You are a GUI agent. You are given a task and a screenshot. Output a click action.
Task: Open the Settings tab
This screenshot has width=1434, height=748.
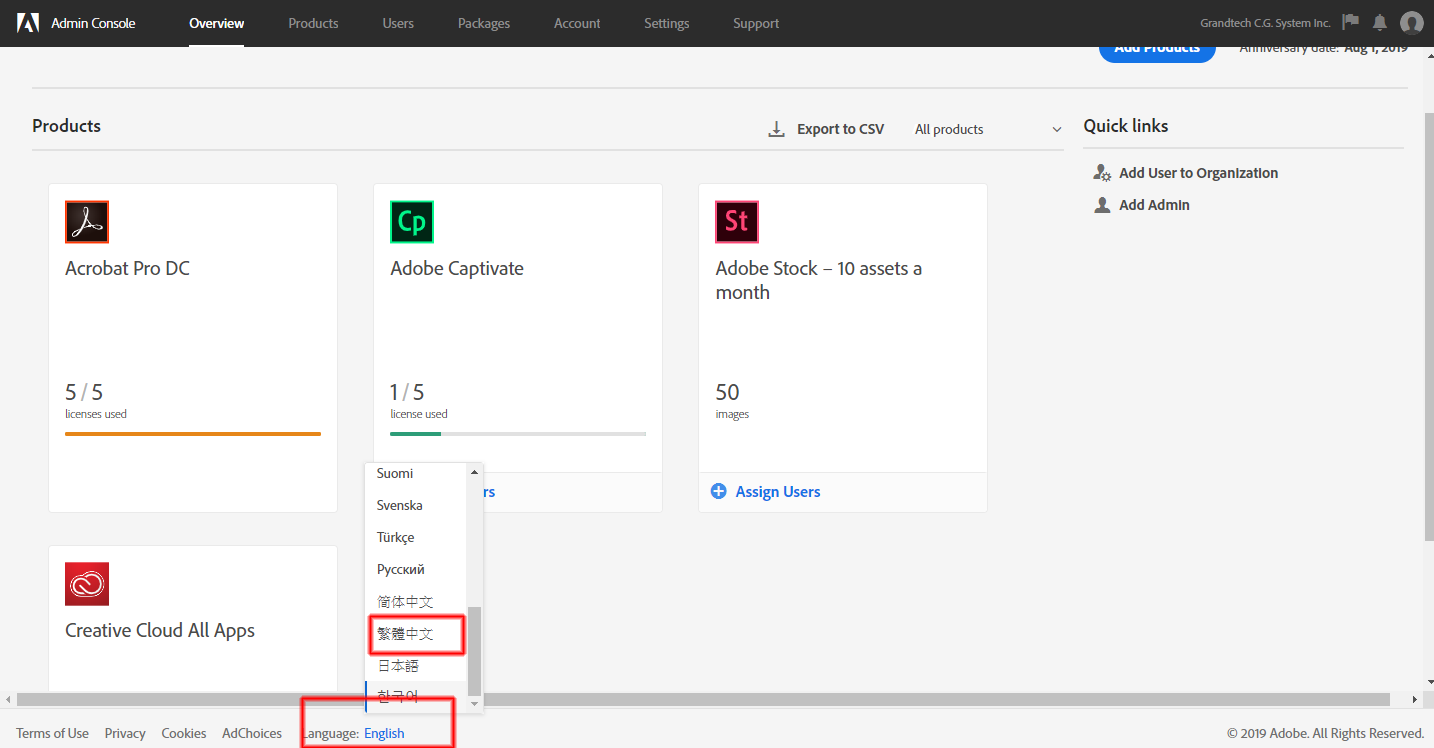click(666, 23)
